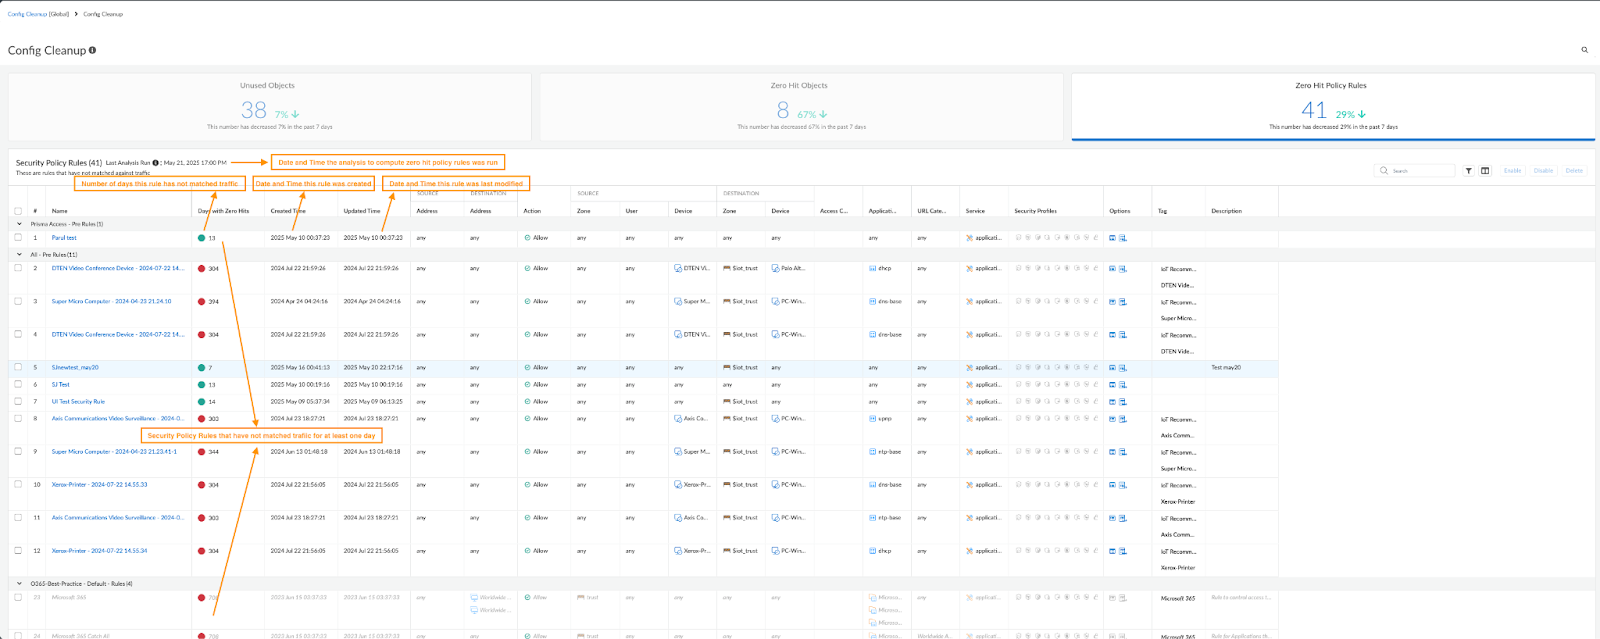Check the box for Parul test rule
This screenshot has height=639, width=1600.
coord(18,238)
